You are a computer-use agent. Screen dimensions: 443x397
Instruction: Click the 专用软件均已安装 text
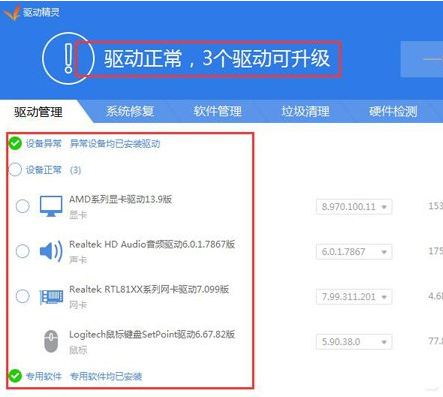(106, 376)
